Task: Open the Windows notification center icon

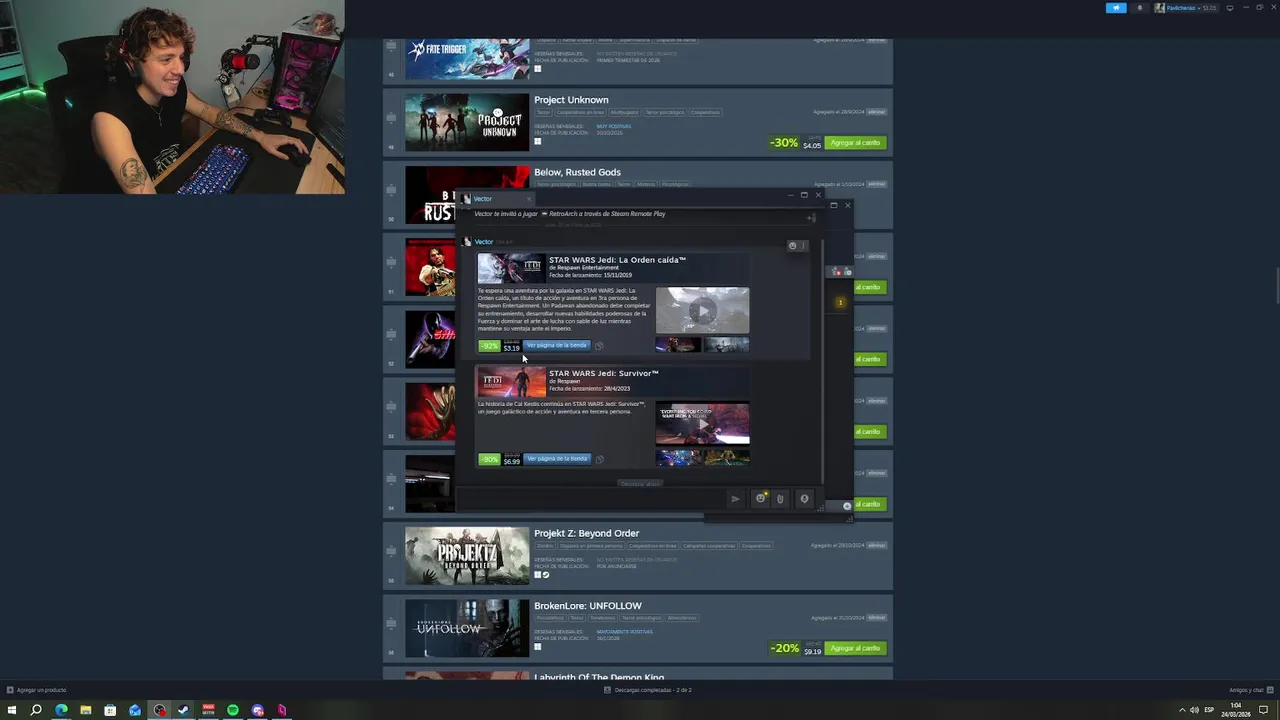Action: [x=1264, y=710]
